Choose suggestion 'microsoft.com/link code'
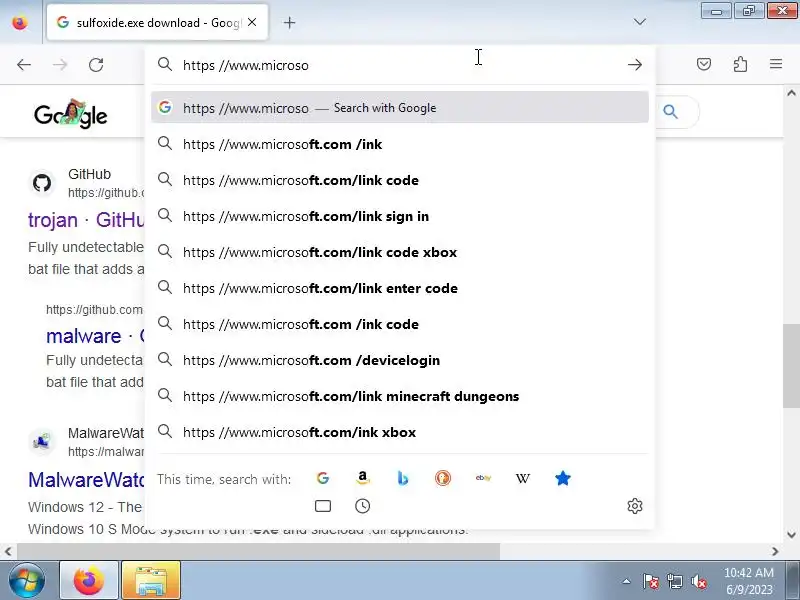Image resolution: width=800 pixels, height=600 pixels. click(399, 180)
